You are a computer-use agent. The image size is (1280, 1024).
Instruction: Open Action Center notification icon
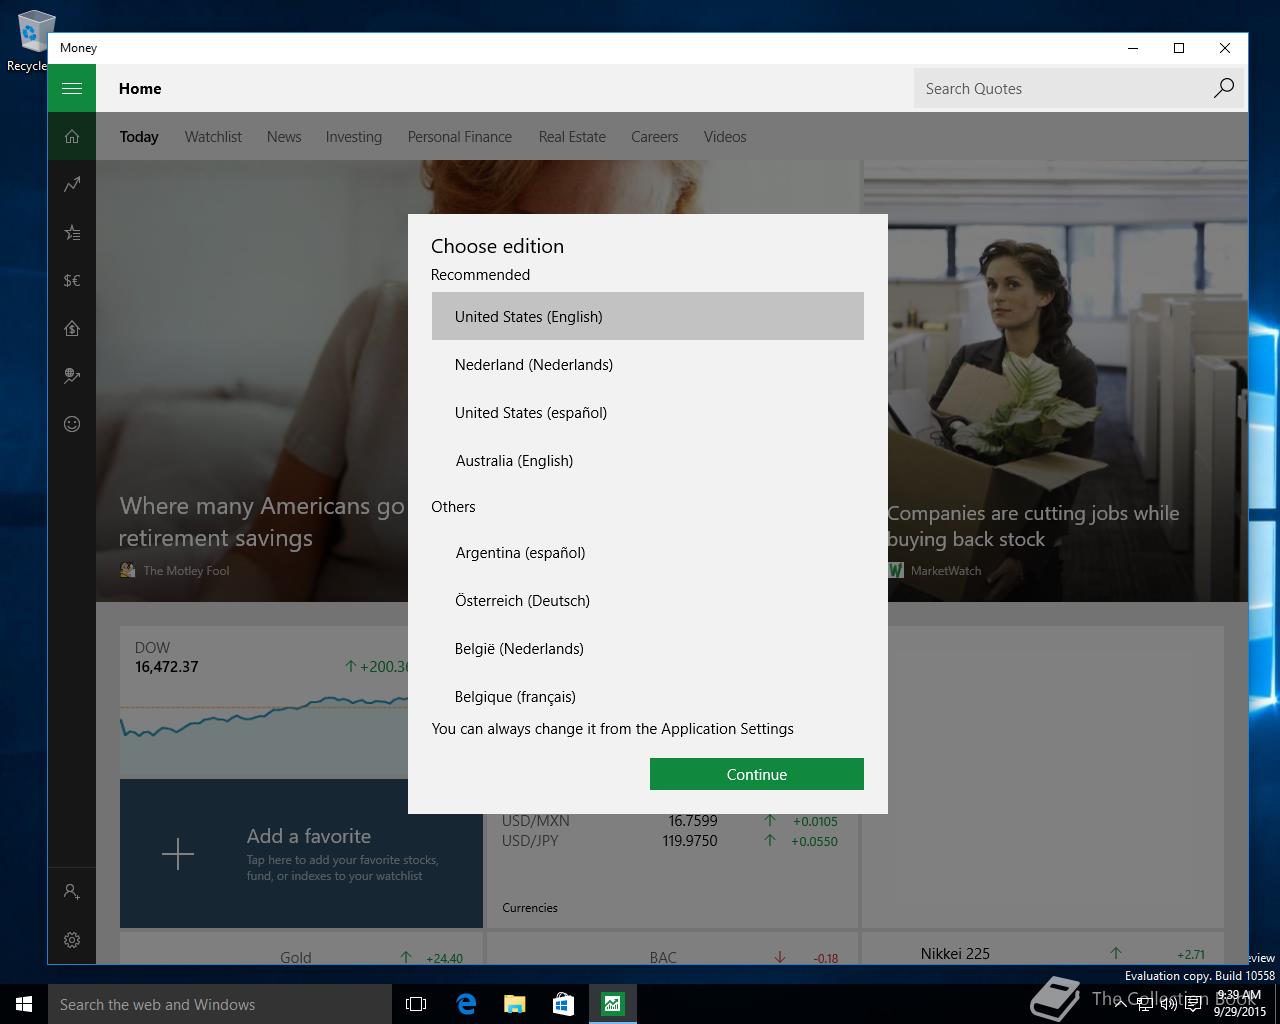pos(1193,1004)
